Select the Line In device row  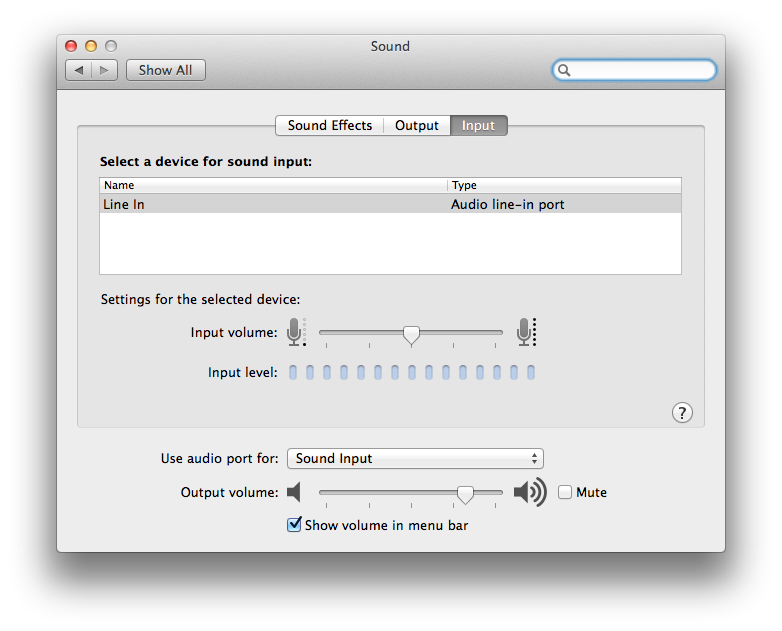click(391, 204)
